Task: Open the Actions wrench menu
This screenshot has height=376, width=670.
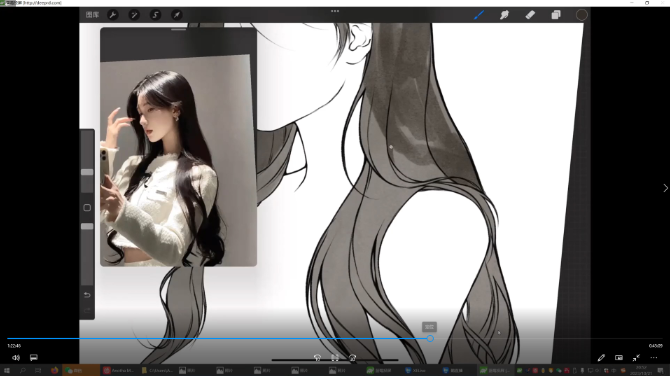Action: pos(113,15)
